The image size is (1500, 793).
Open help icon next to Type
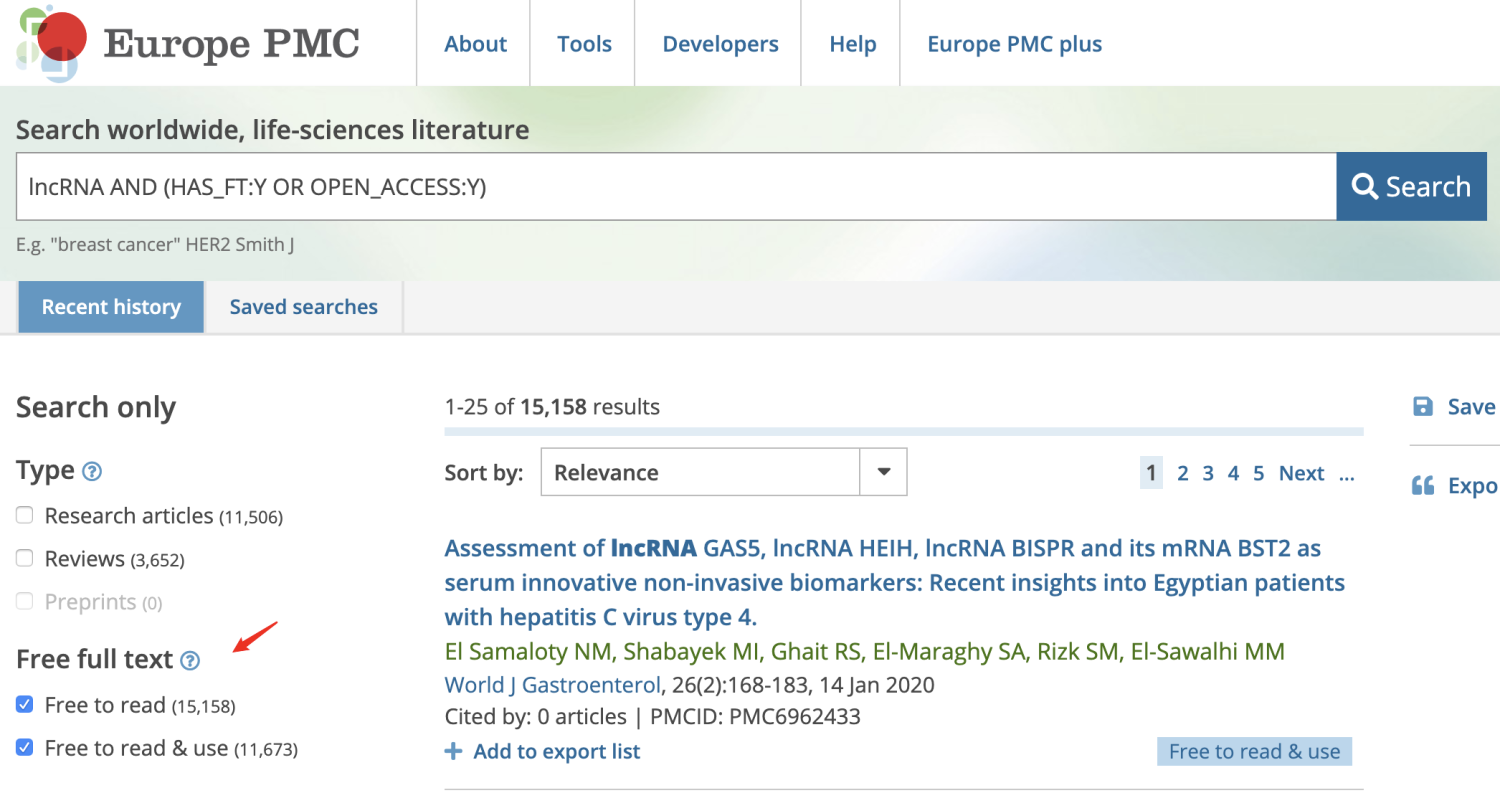[x=92, y=471]
